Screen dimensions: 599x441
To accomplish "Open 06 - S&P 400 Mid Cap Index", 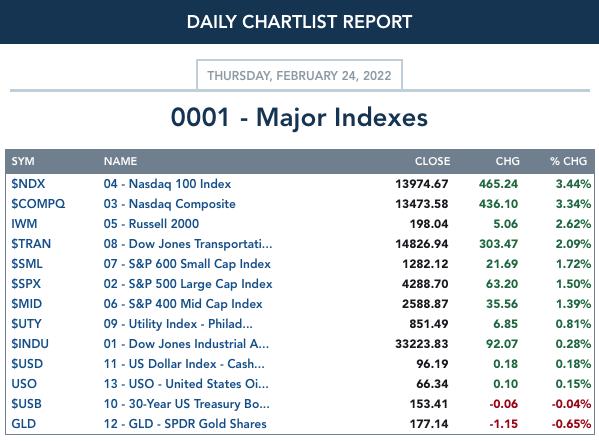I will (183, 304).
